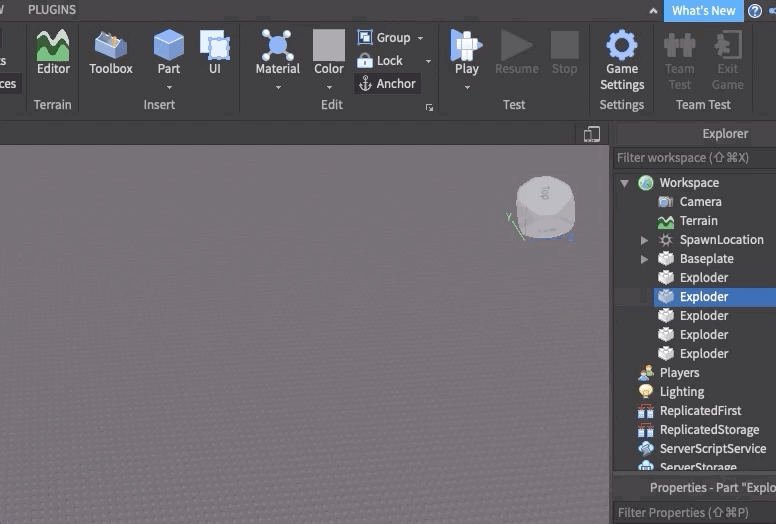The height and width of the screenshot is (524, 776).
Task: Open the Color dropdown arrow
Action: point(329,88)
